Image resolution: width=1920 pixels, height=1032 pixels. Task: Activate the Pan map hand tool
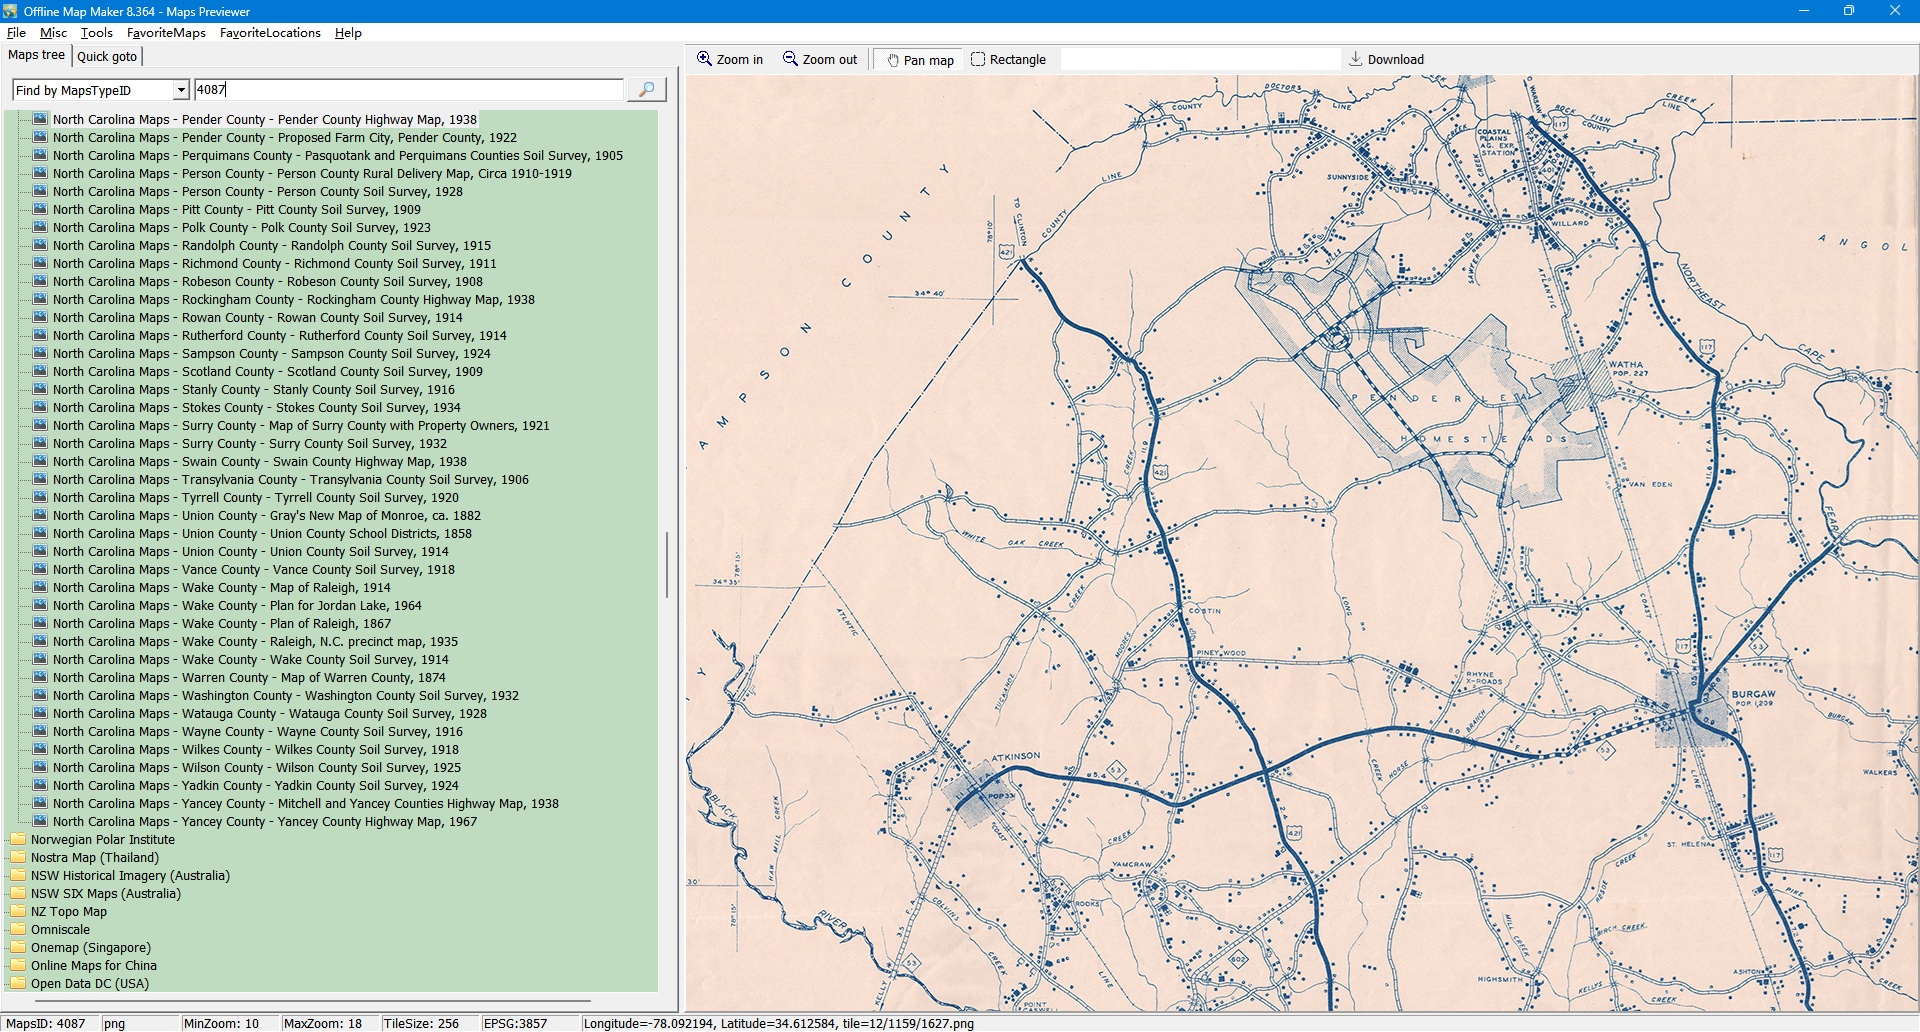click(919, 60)
